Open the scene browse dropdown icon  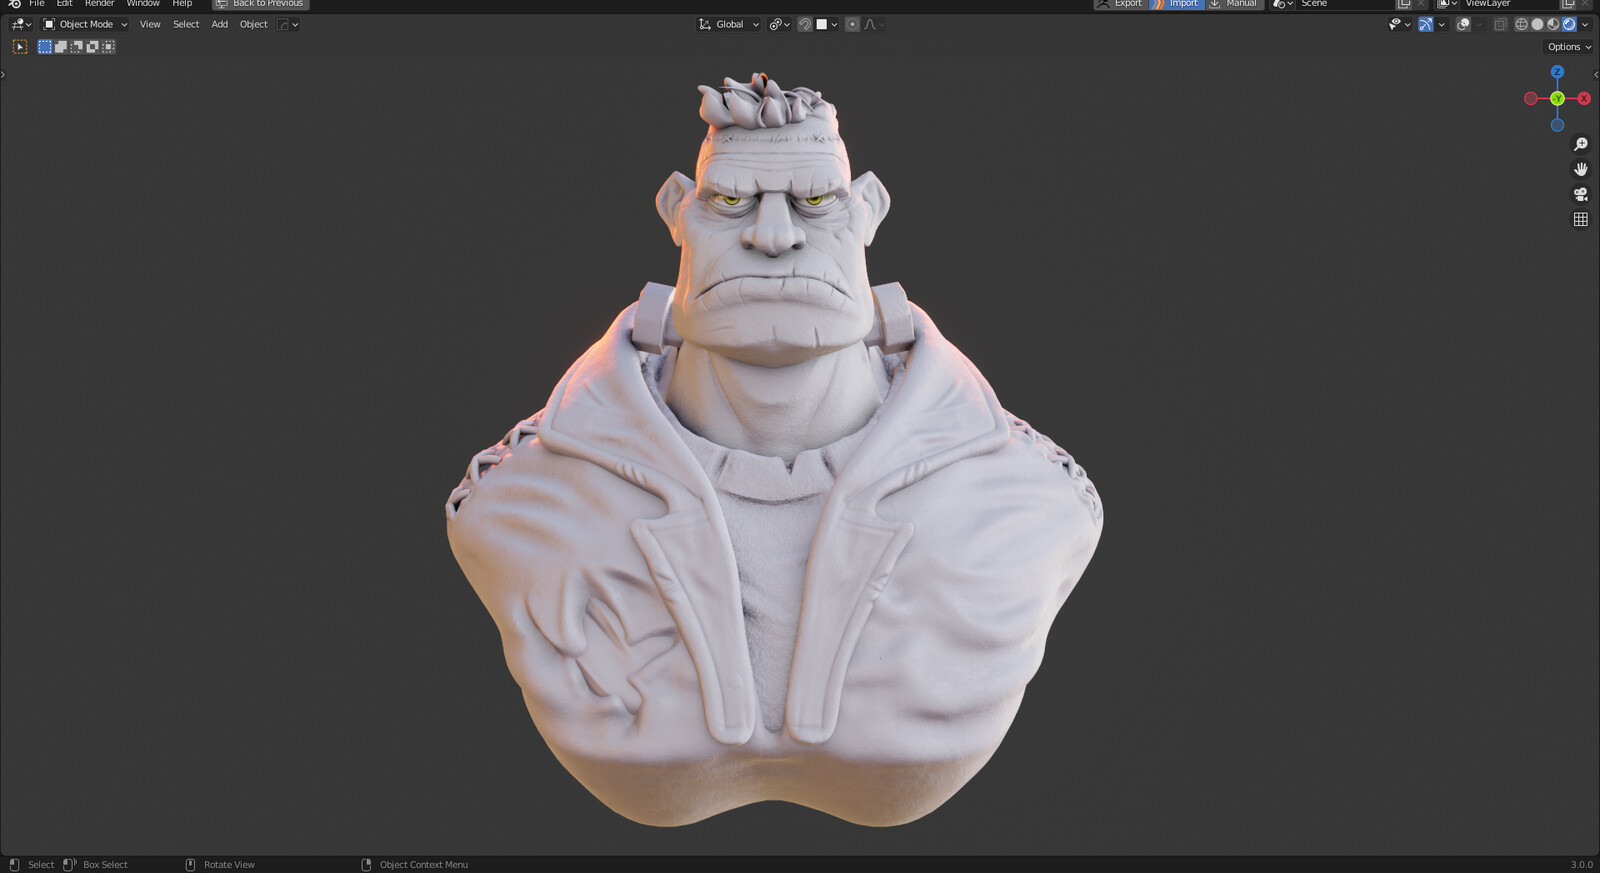tap(1282, 4)
